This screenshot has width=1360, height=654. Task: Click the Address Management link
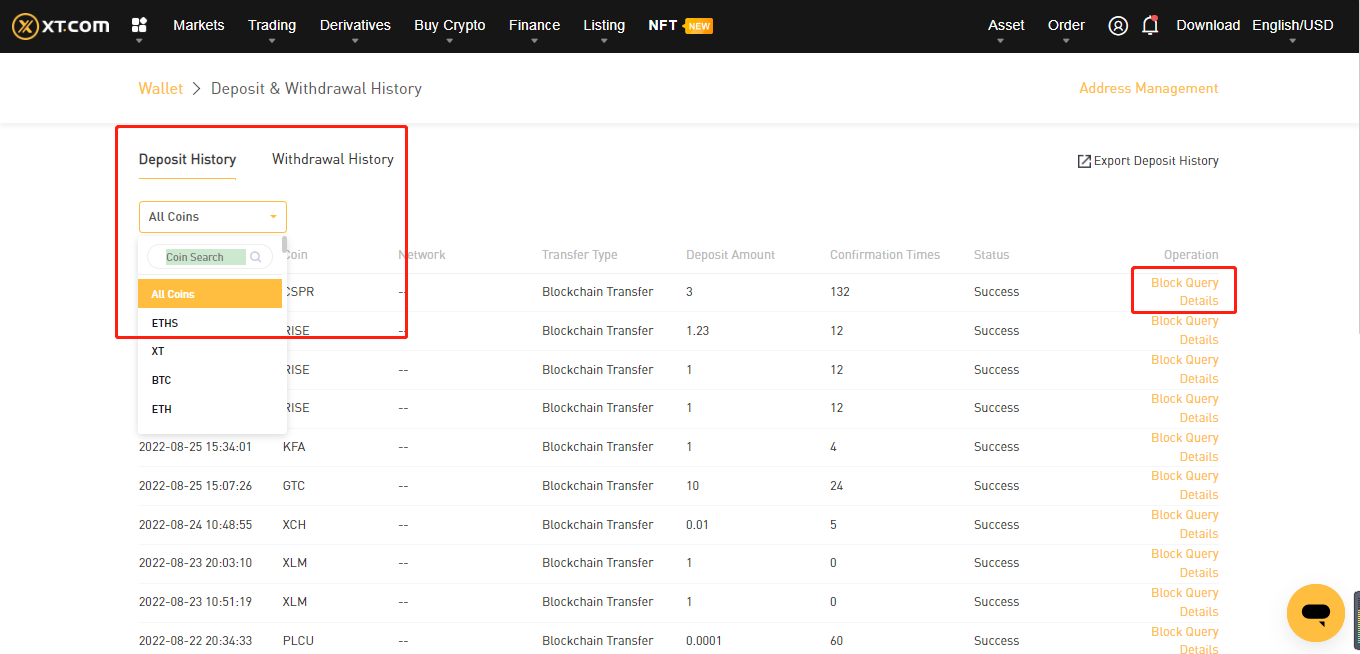click(1148, 88)
